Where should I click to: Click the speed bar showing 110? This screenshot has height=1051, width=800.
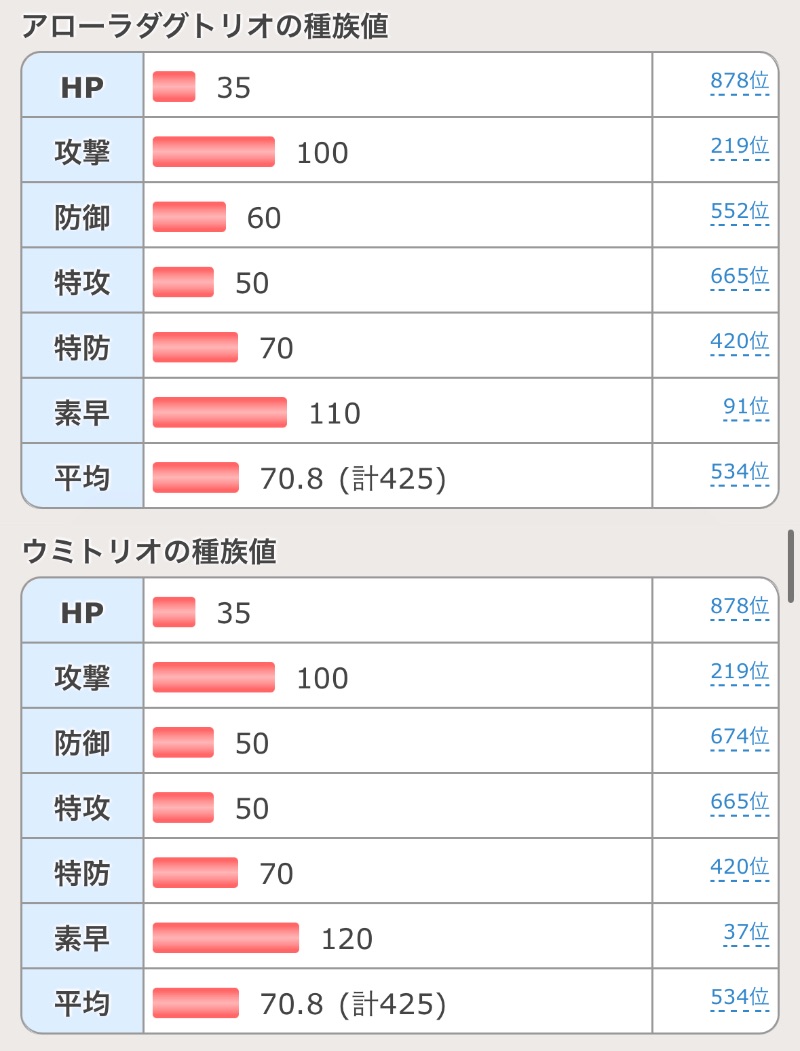[x=219, y=411]
